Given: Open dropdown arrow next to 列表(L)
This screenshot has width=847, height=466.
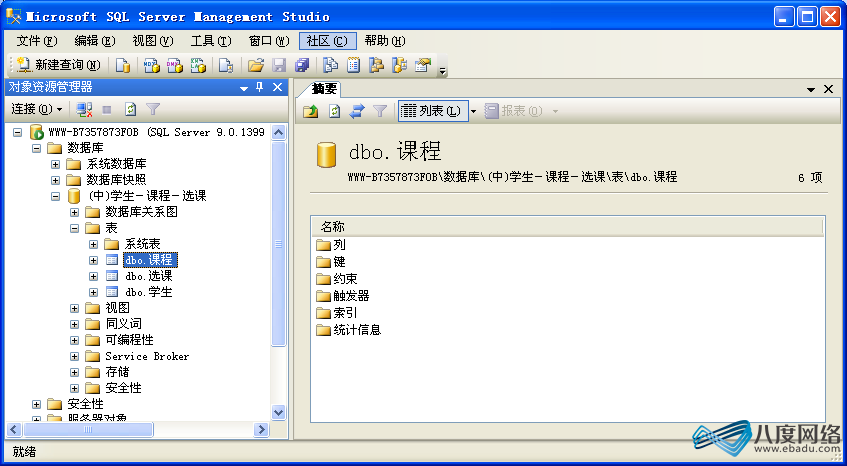Looking at the screenshot, I should (x=474, y=111).
